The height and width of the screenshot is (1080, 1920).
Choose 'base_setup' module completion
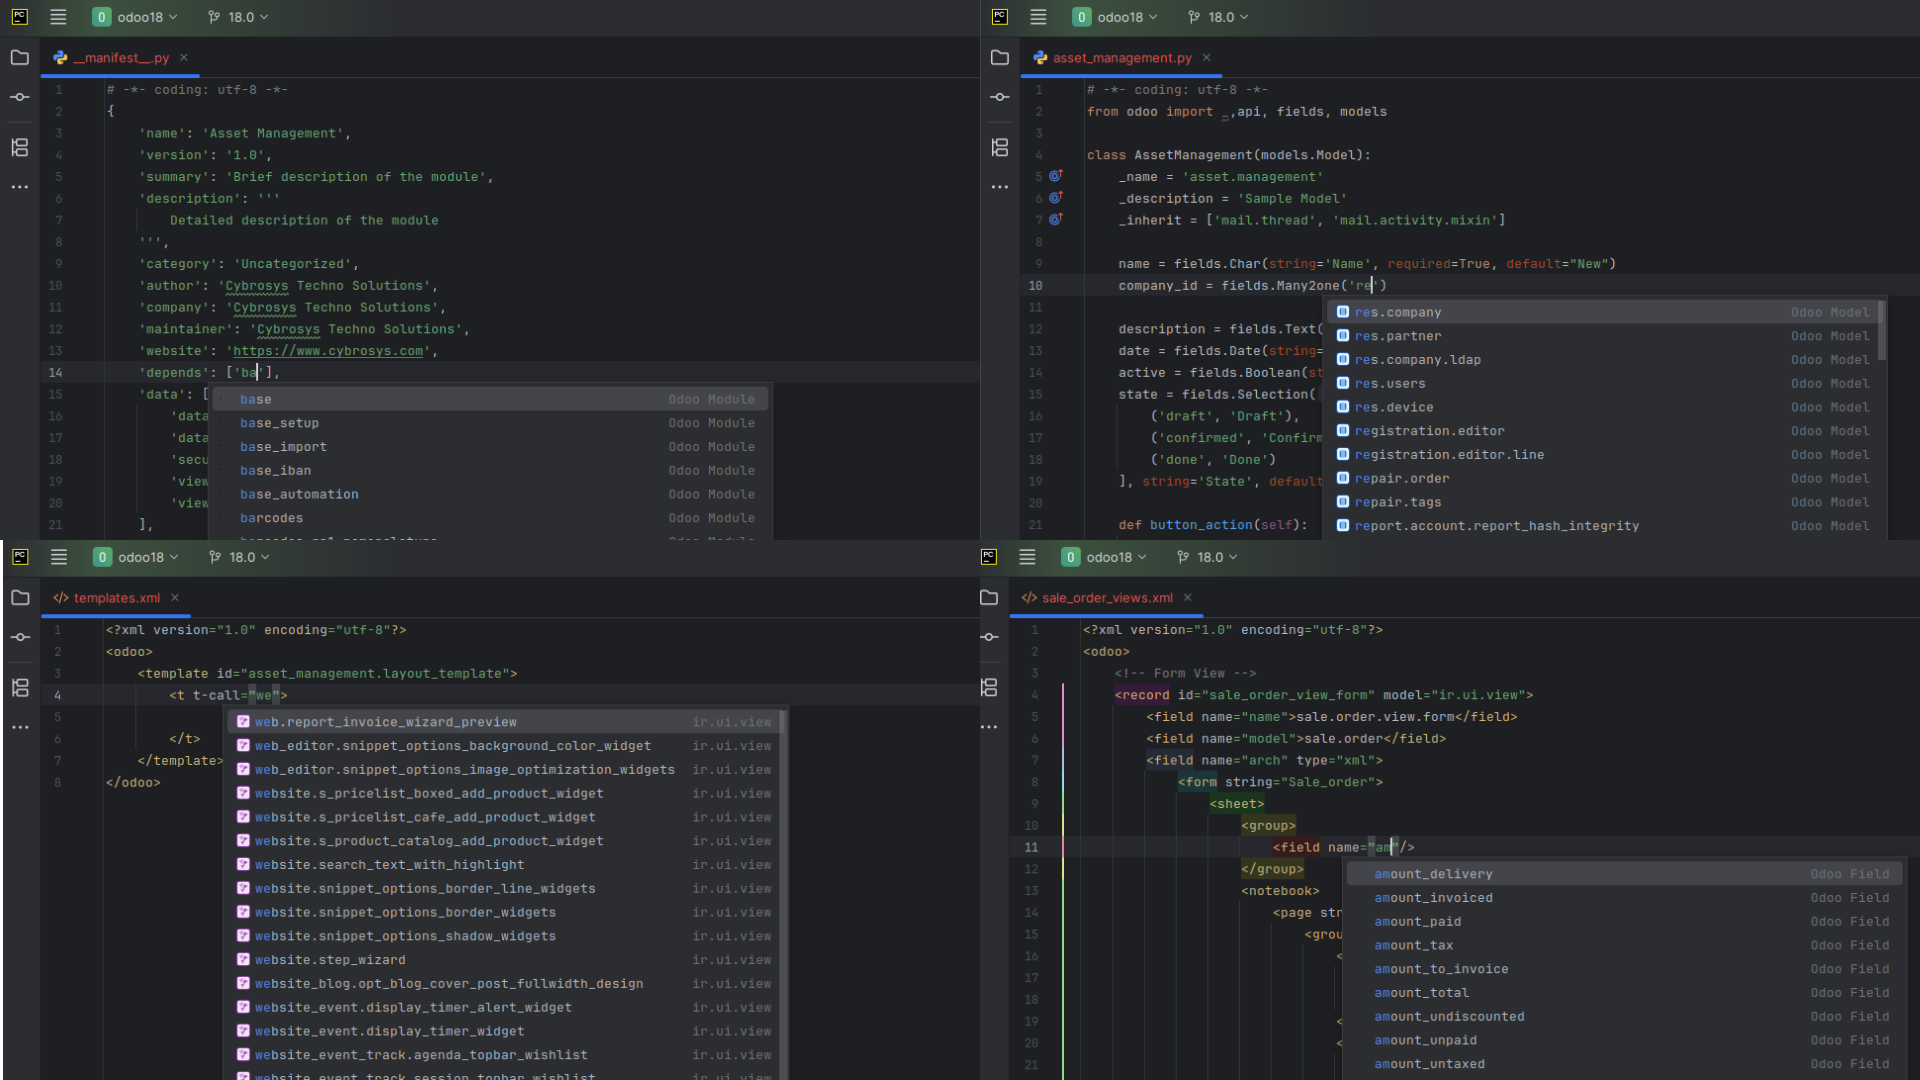490,423
